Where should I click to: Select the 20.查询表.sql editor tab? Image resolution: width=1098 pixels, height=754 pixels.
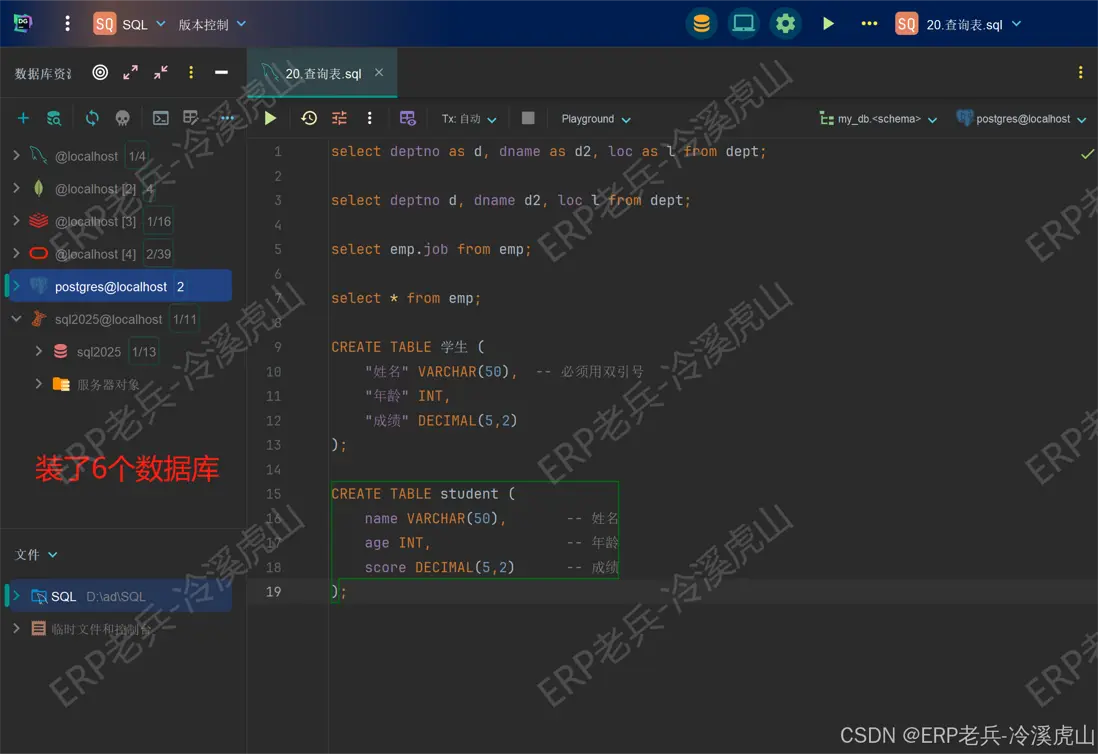pos(323,73)
